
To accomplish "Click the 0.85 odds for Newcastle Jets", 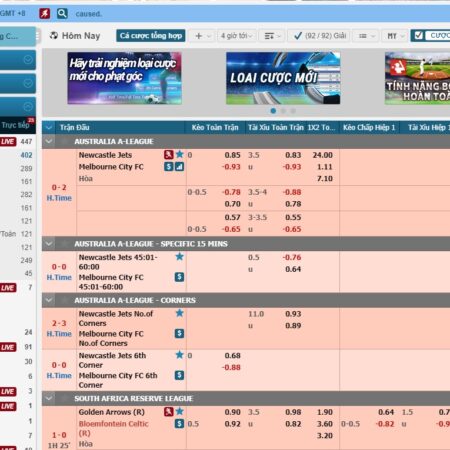I will point(232,155).
